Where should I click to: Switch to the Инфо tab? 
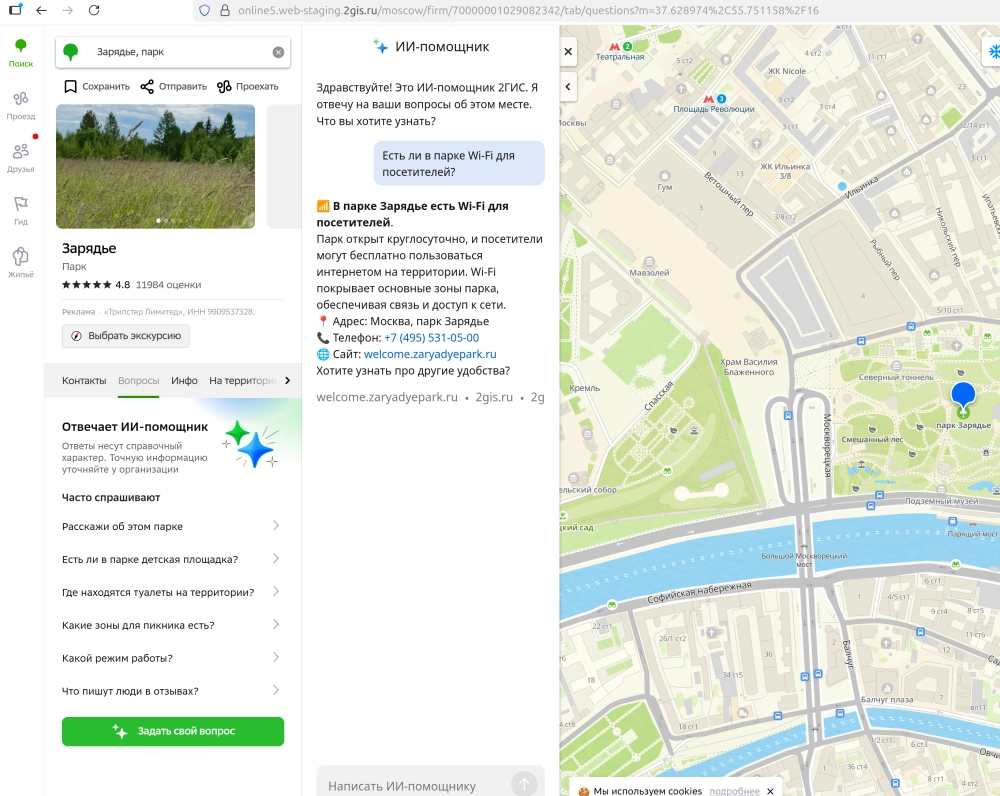(x=184, y=380)
